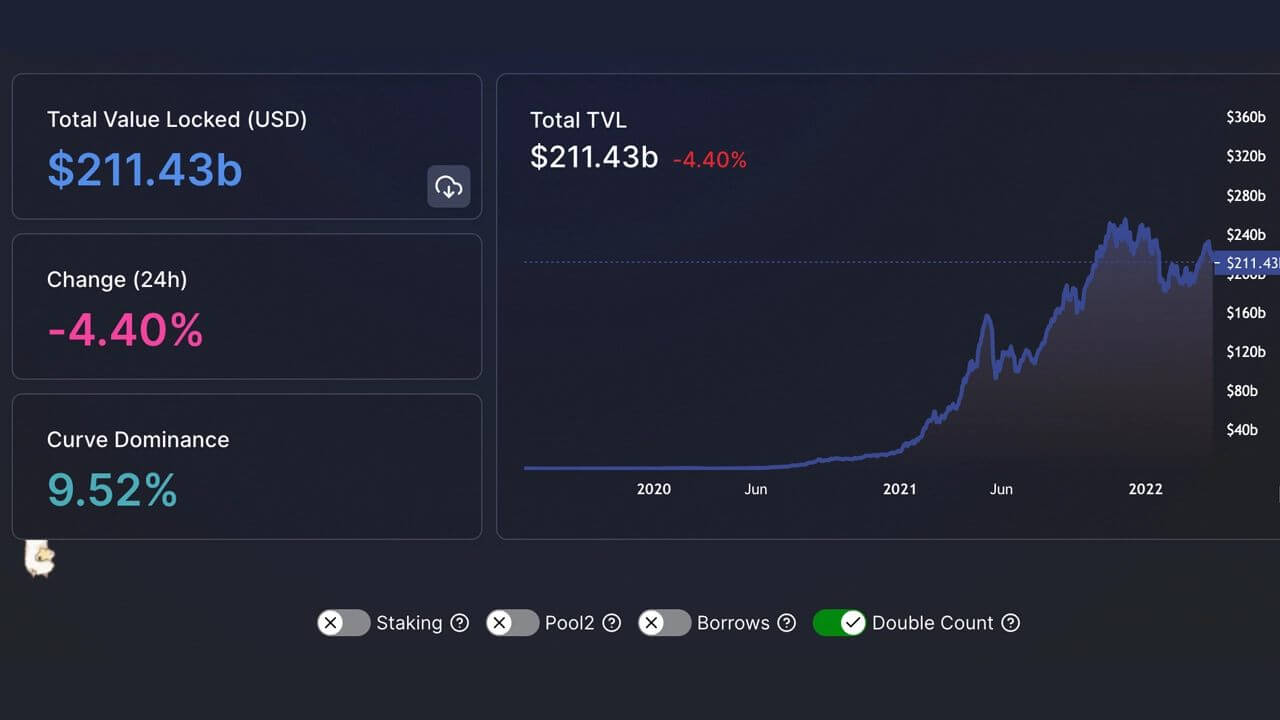Click the chart peak near $240b
The width and height of the screenshot is (1280, 720).
point(1125,222)
